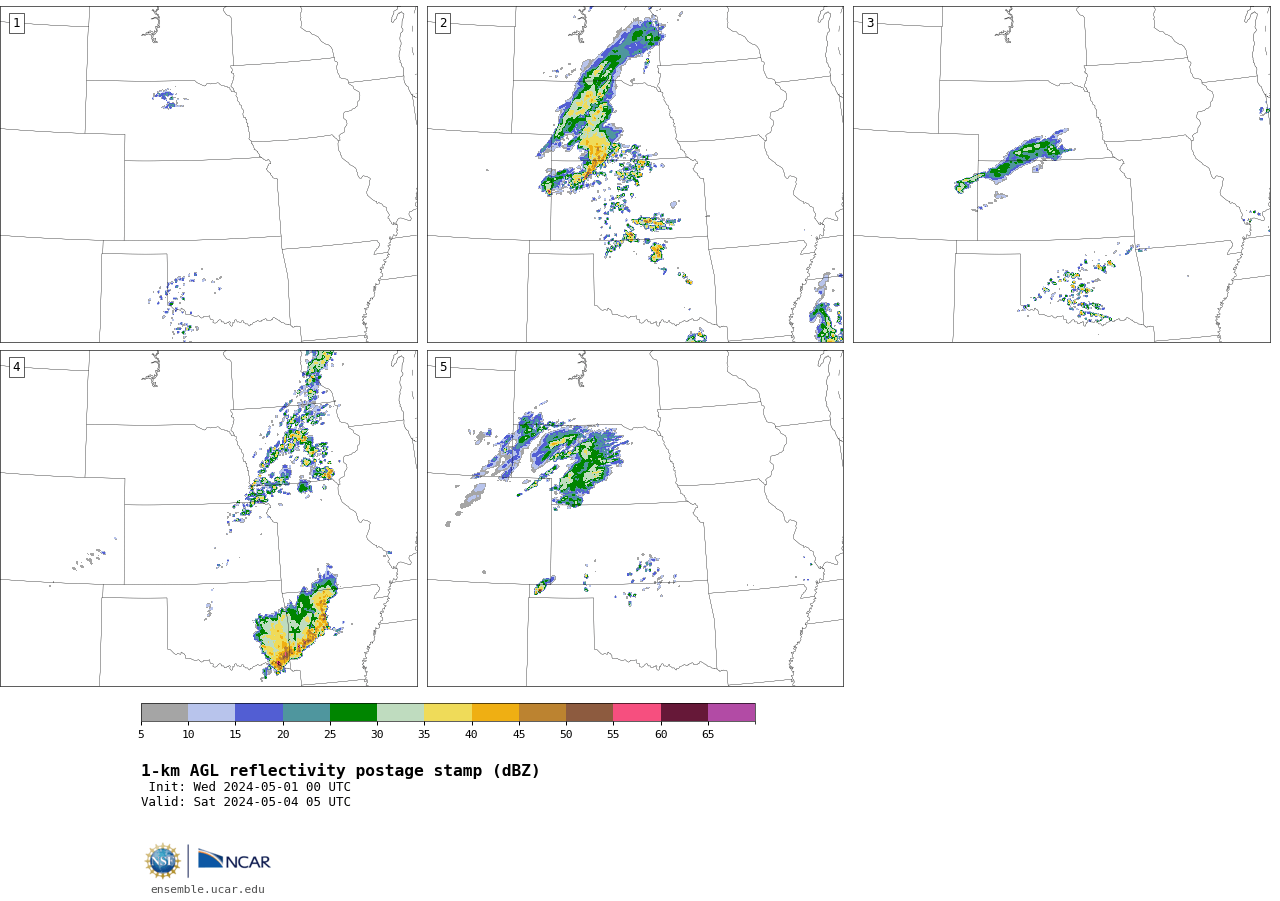The image size is (1280, 901).
Task: Open ensemble member 2 reflectivity map
Action: (x=635, y=175)
